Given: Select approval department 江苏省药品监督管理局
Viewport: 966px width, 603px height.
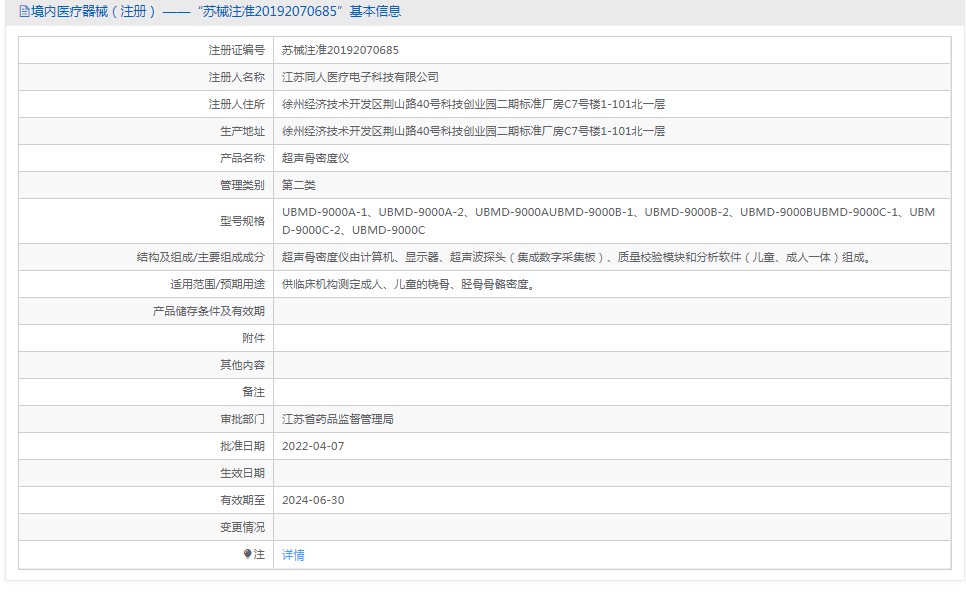Looking at the screenshot, I should [338, 419].
